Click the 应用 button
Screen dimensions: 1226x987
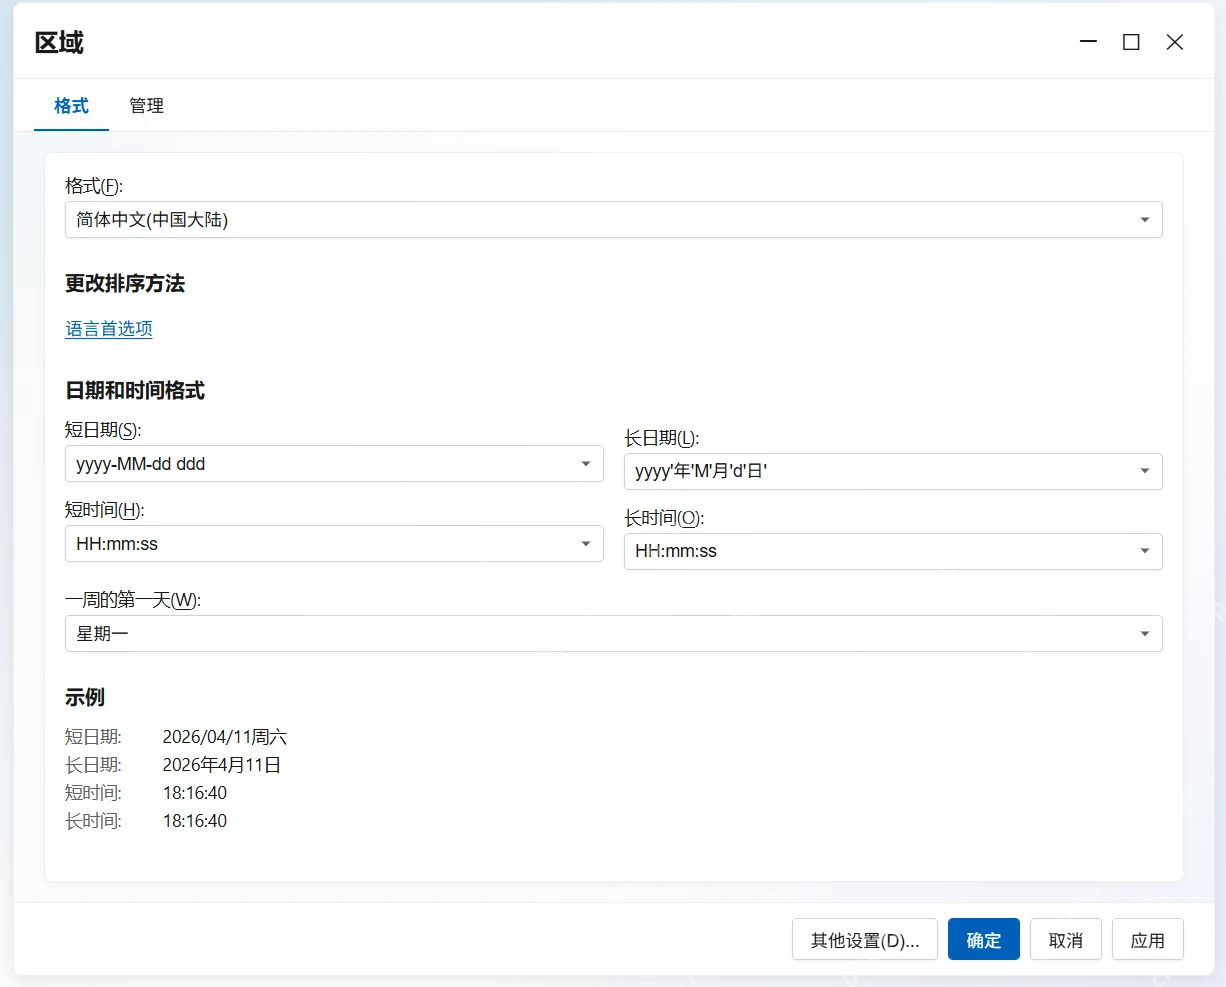coord(1148,940)
